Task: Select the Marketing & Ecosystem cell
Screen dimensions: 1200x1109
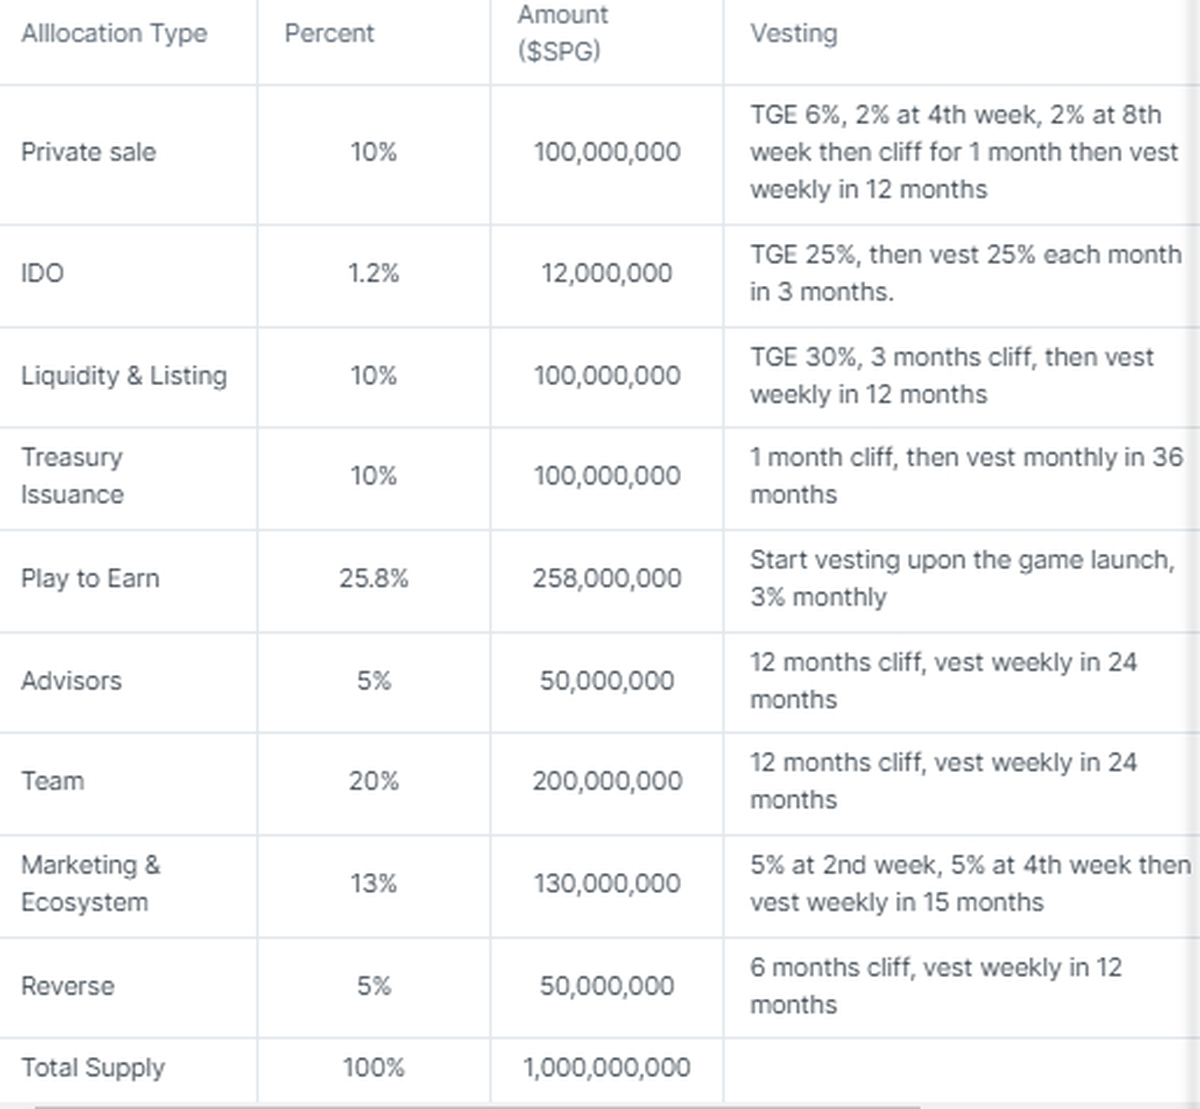Action: point(90,883)
